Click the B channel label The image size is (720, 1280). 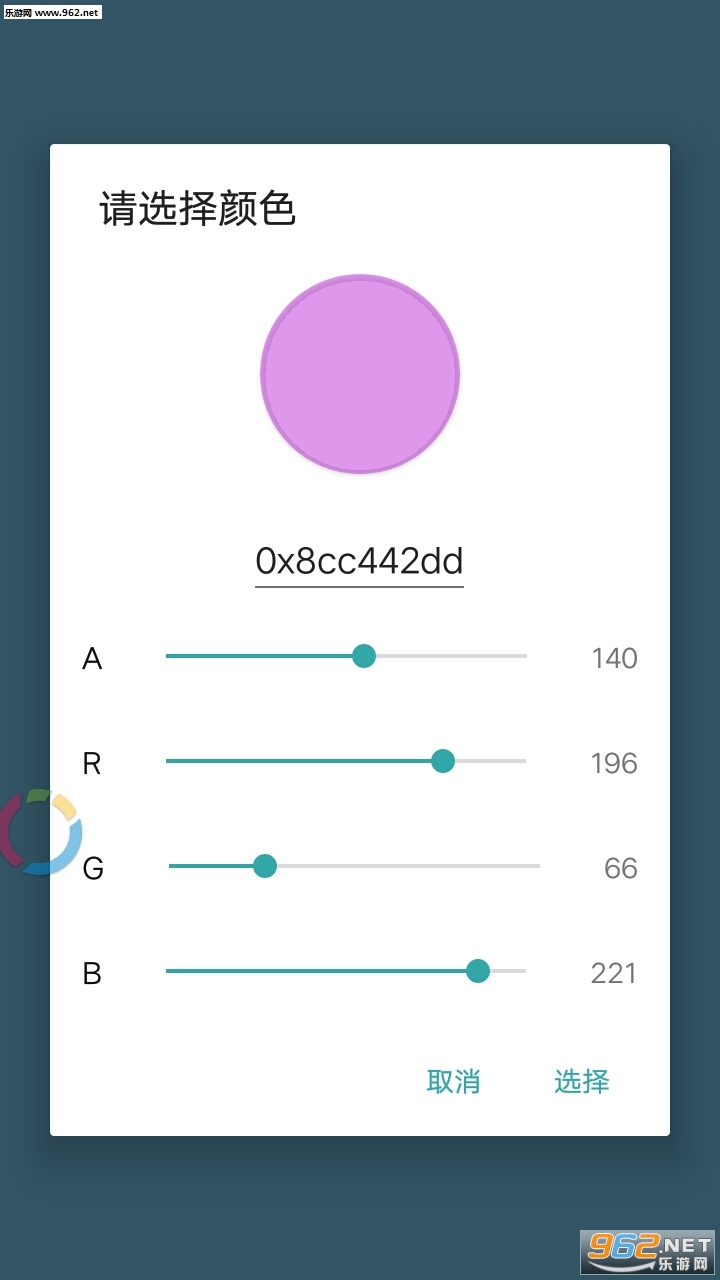point(92,973)
